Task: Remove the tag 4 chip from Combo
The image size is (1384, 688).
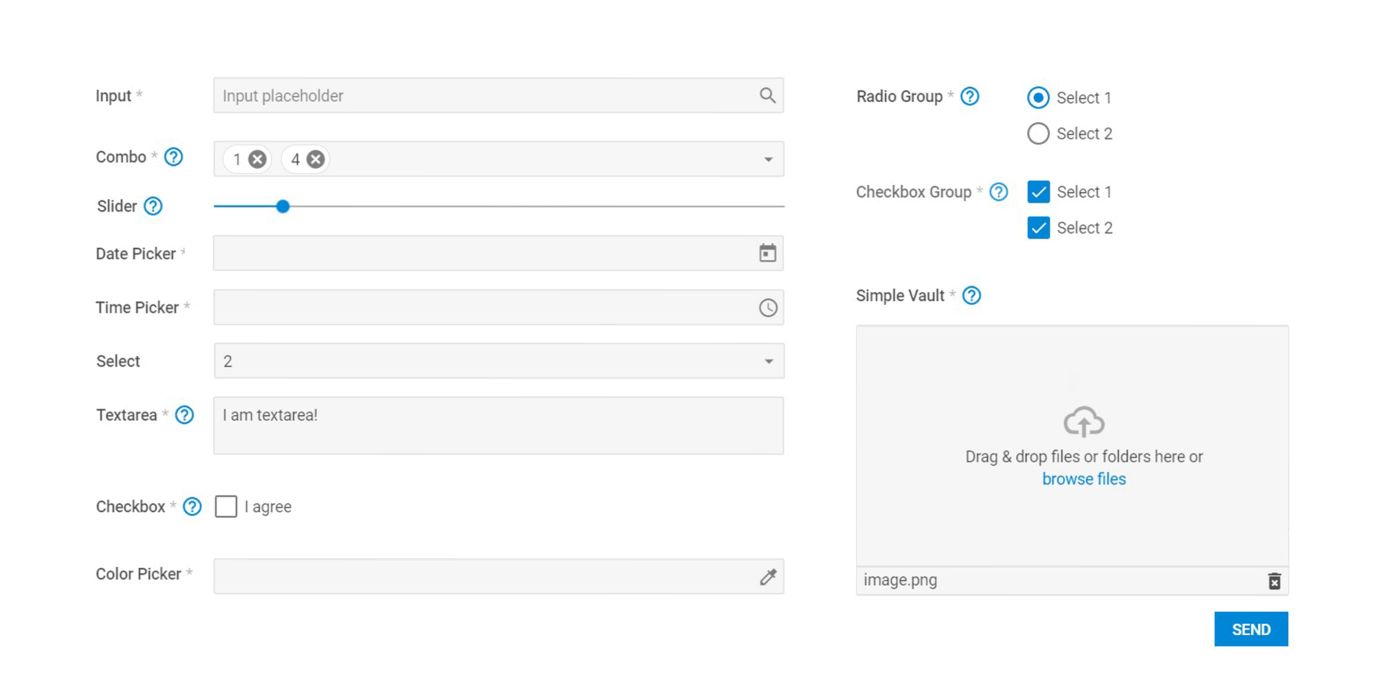Action: (x=315, y=159)
